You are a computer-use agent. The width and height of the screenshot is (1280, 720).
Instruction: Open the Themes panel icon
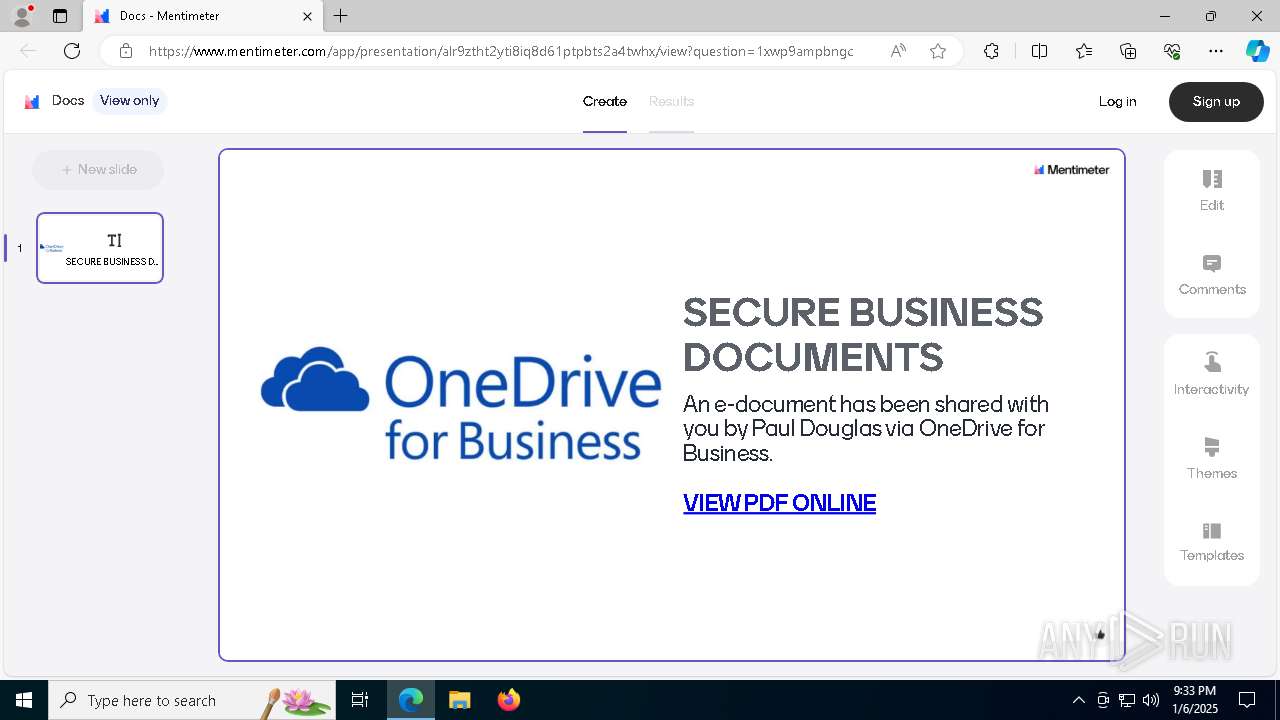coord(1212,447)
